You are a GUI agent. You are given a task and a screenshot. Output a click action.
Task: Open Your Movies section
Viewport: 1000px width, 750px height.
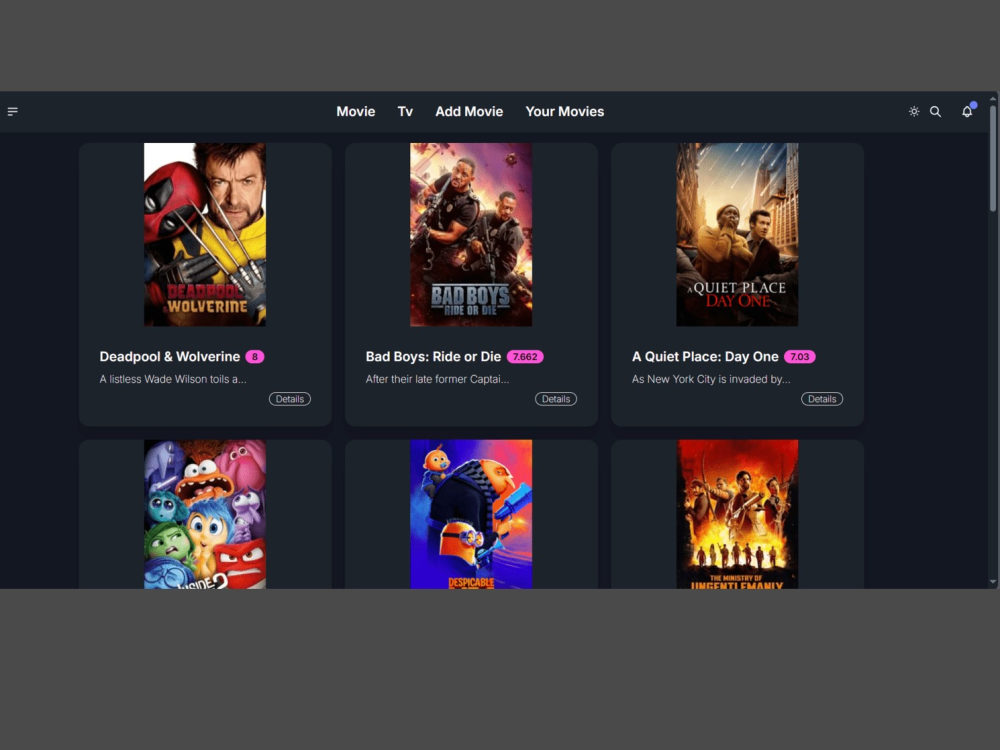pyautogui.click(x=565, y=112)
